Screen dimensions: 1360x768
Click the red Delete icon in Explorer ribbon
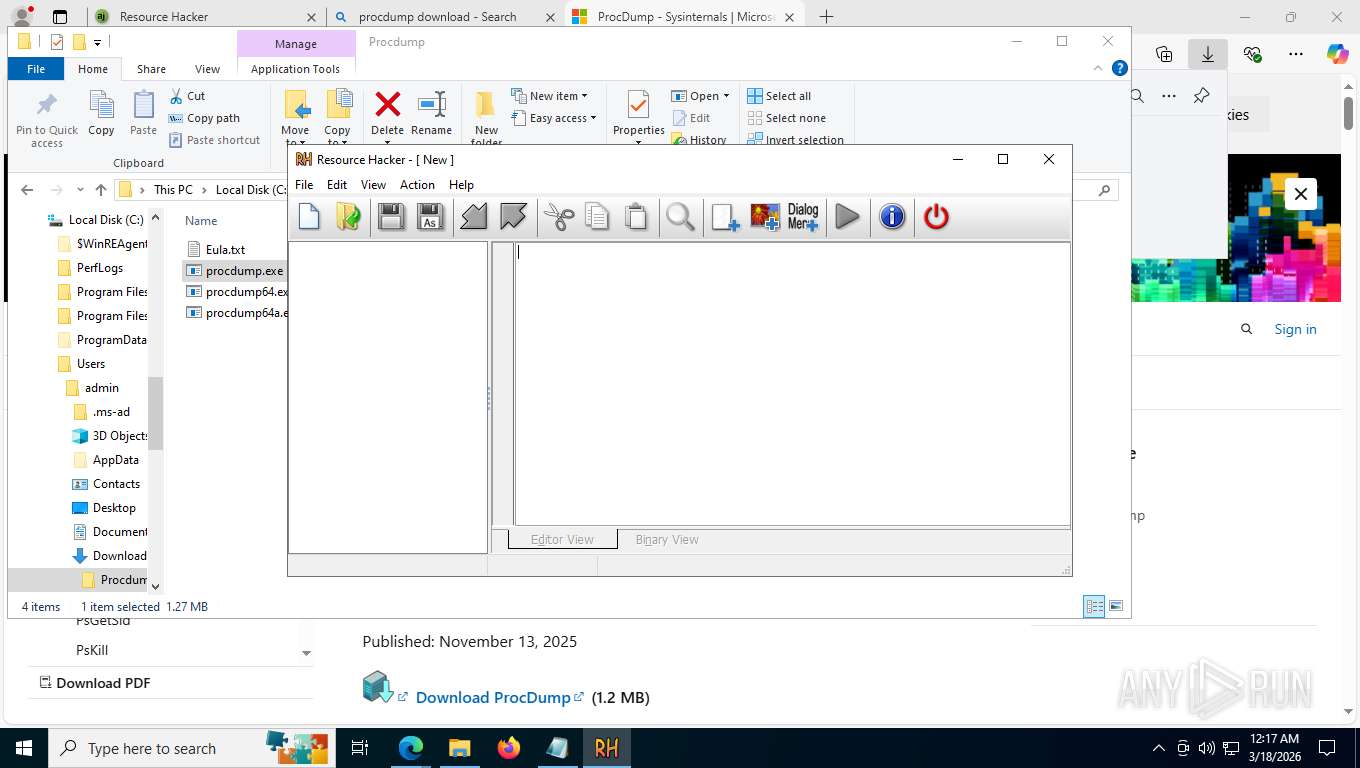pyautogui.click(x=387, y=113)
